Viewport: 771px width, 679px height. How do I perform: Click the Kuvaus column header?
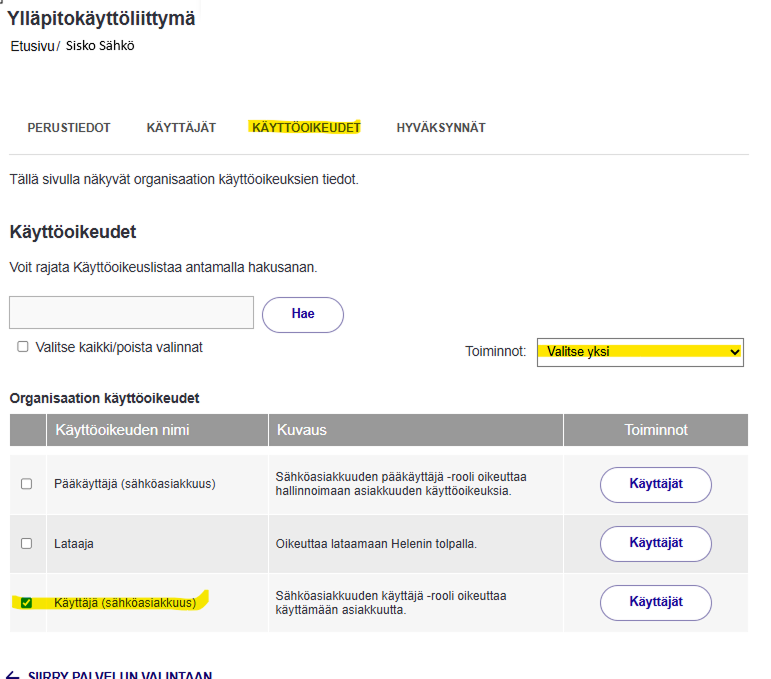point(302,430)
